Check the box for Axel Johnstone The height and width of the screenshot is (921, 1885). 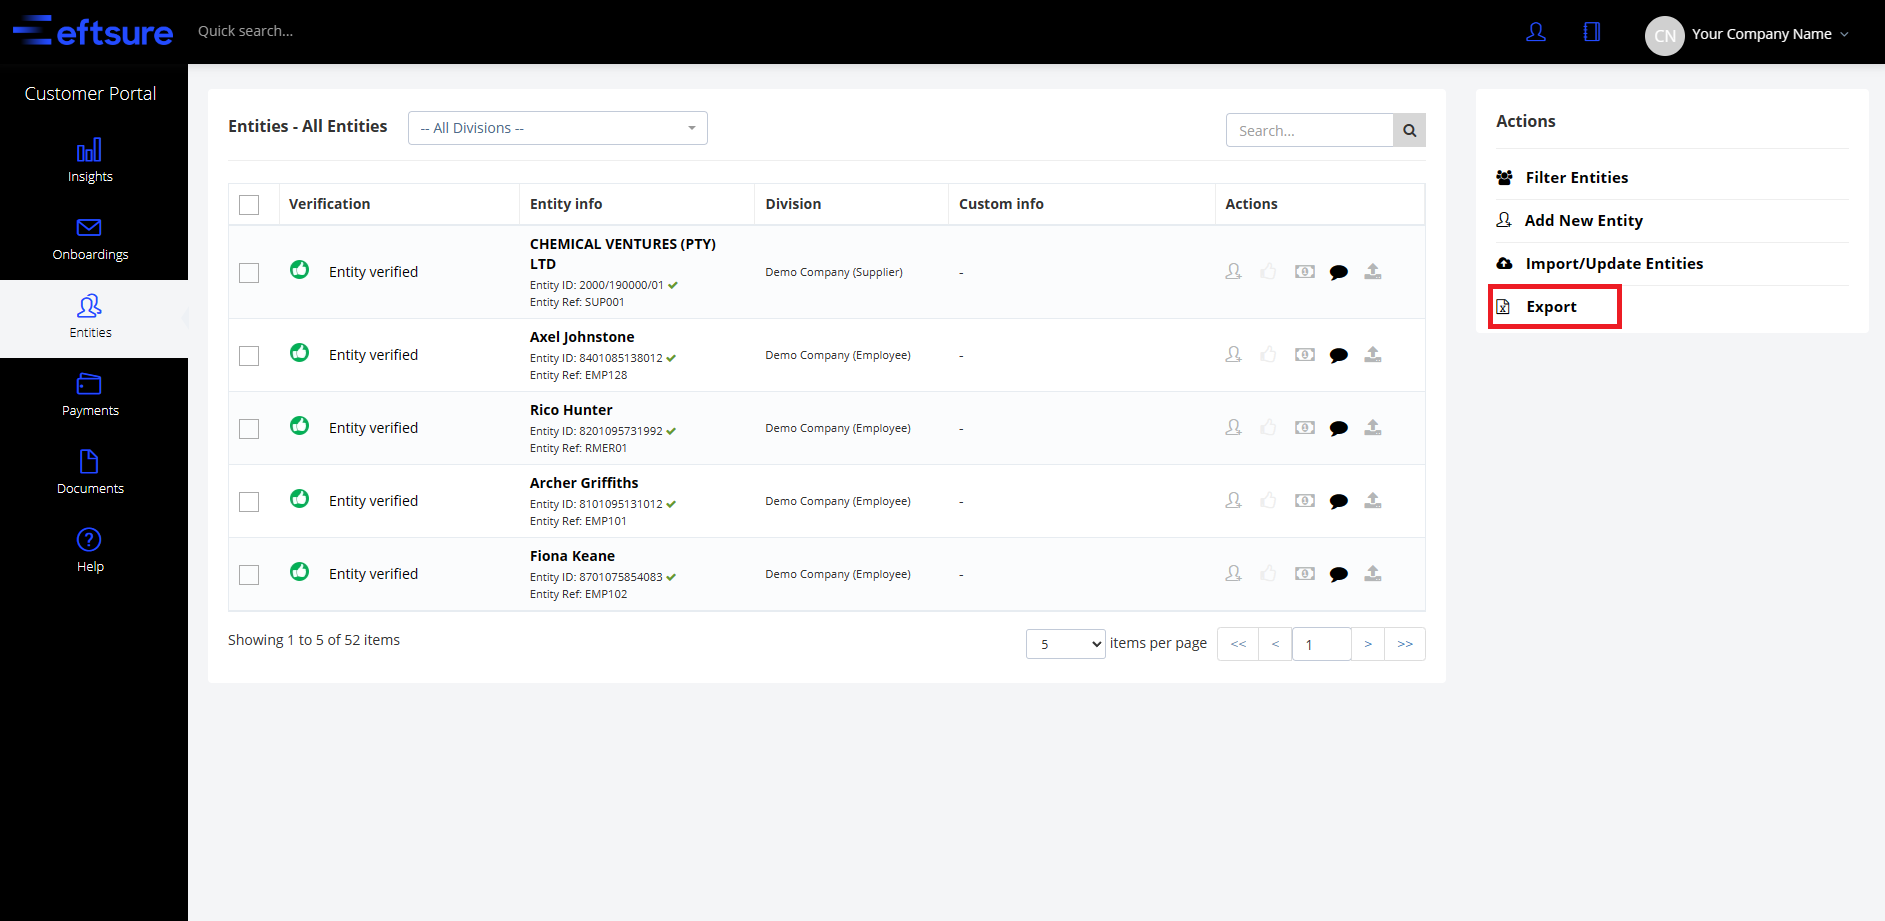pyautogui.click(x=249, y=356)
